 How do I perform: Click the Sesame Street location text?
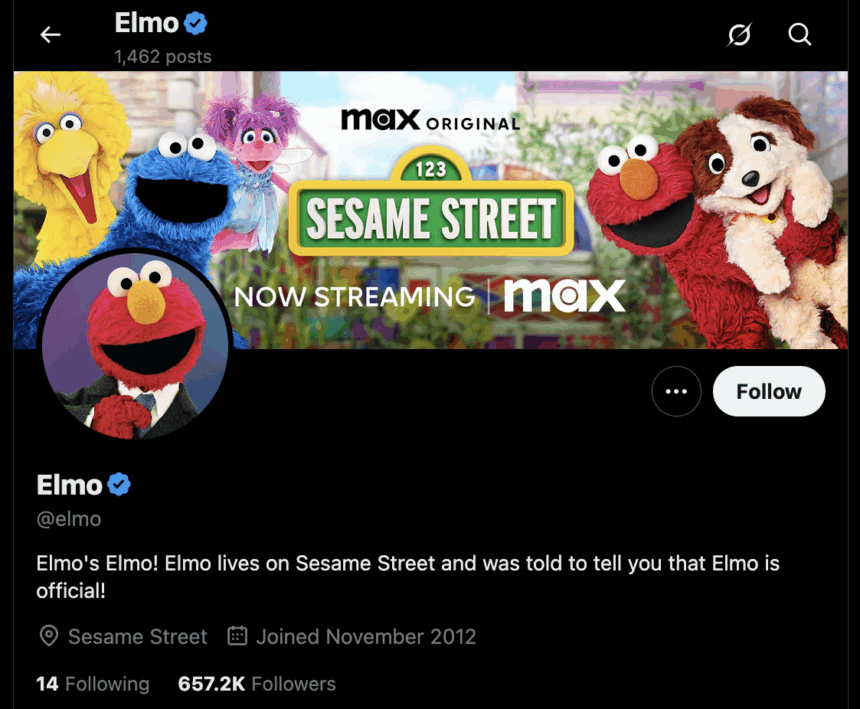coord(137,637)
